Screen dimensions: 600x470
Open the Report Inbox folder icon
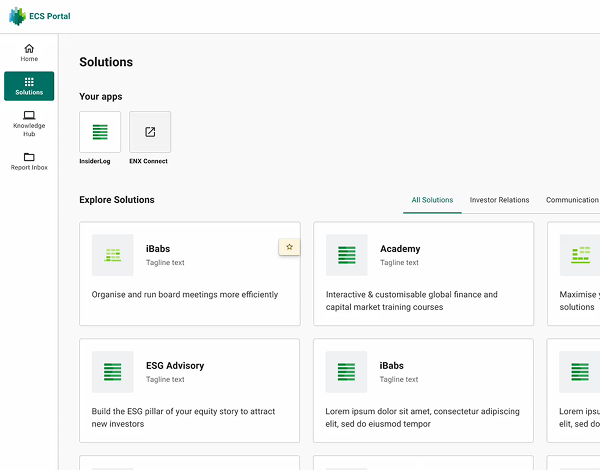(29, 157)
